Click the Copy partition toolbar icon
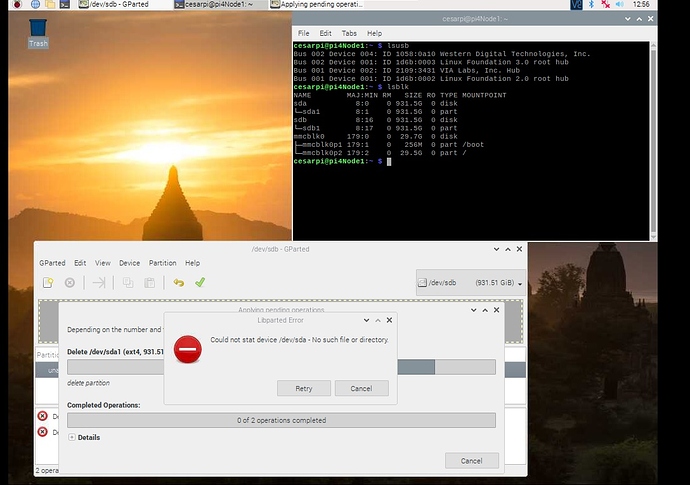 pyautogui.click(x=128, y=283)
